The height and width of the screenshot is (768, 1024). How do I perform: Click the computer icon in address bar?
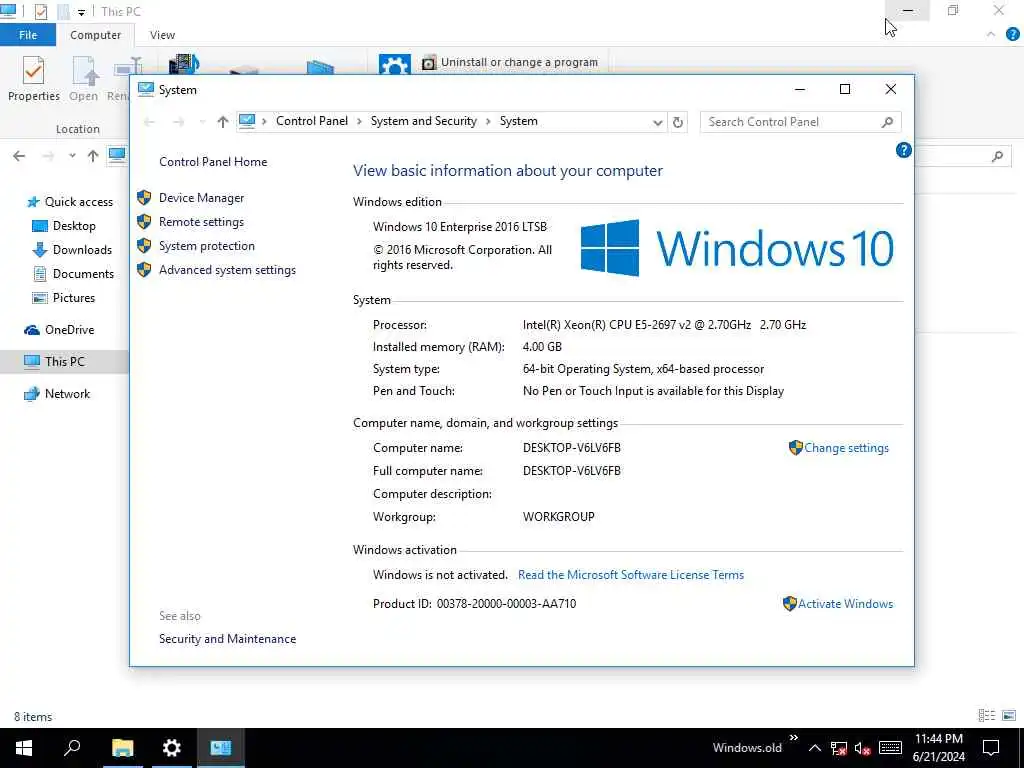click(247, 121)
